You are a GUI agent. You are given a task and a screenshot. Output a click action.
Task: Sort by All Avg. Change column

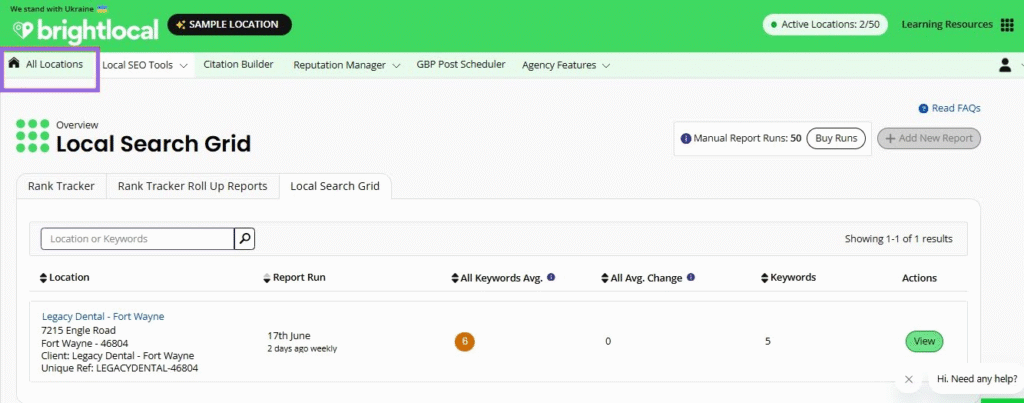tap(605, 278)
